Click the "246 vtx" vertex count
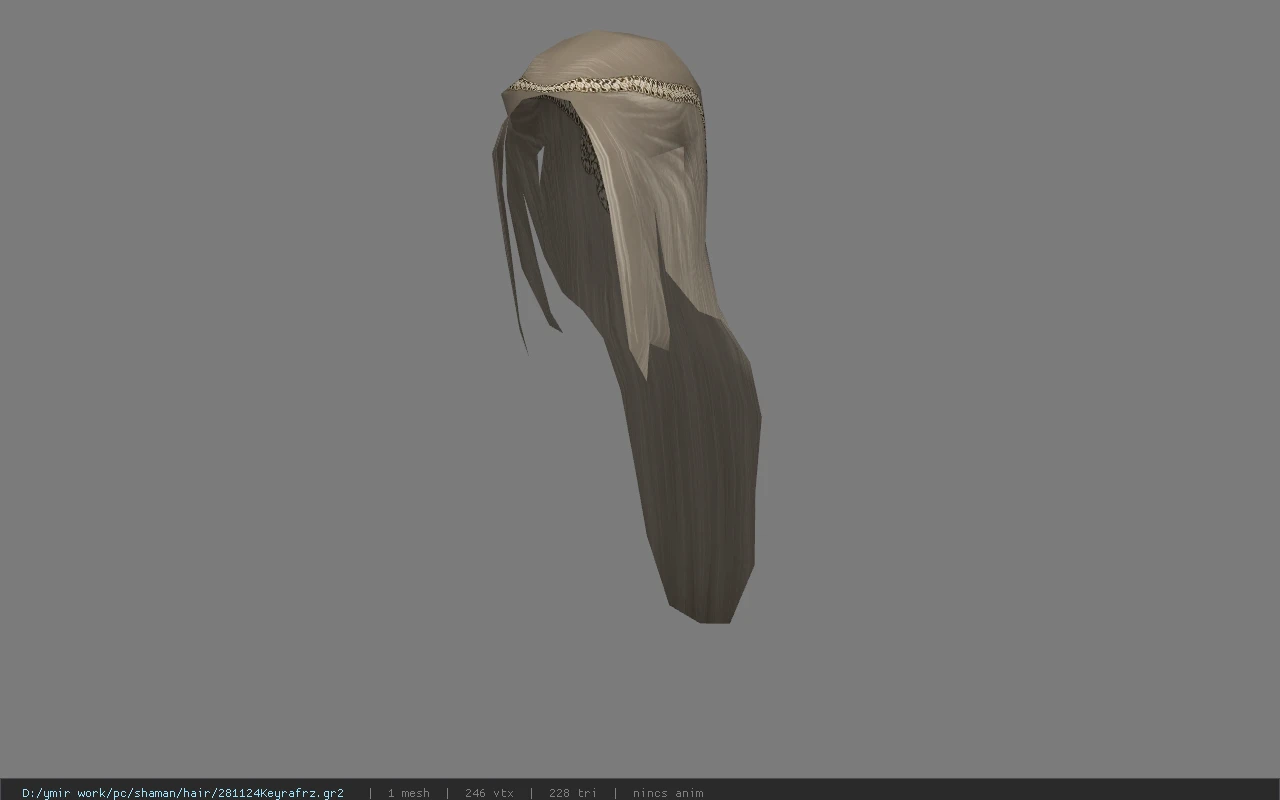Image resolution: width=1280 pixels, height=800 pixels. (x=489, y=793)
